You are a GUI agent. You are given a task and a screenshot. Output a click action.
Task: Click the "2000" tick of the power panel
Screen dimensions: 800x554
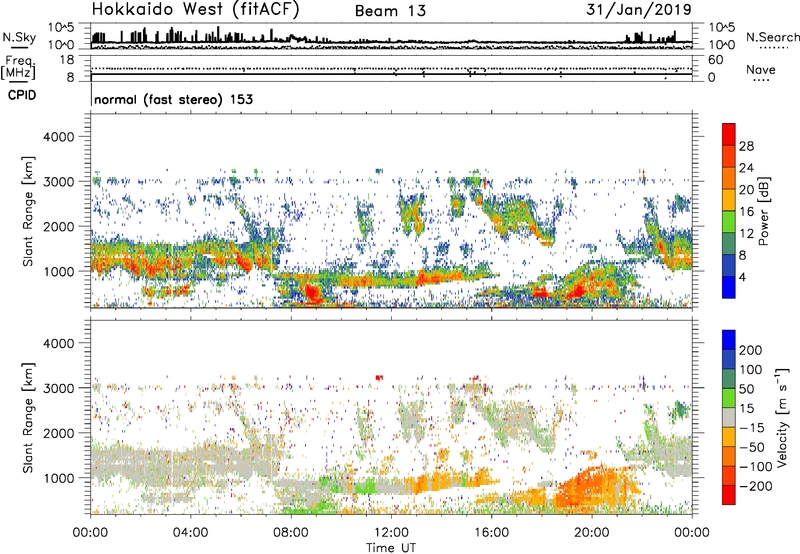tap(58, 226)
